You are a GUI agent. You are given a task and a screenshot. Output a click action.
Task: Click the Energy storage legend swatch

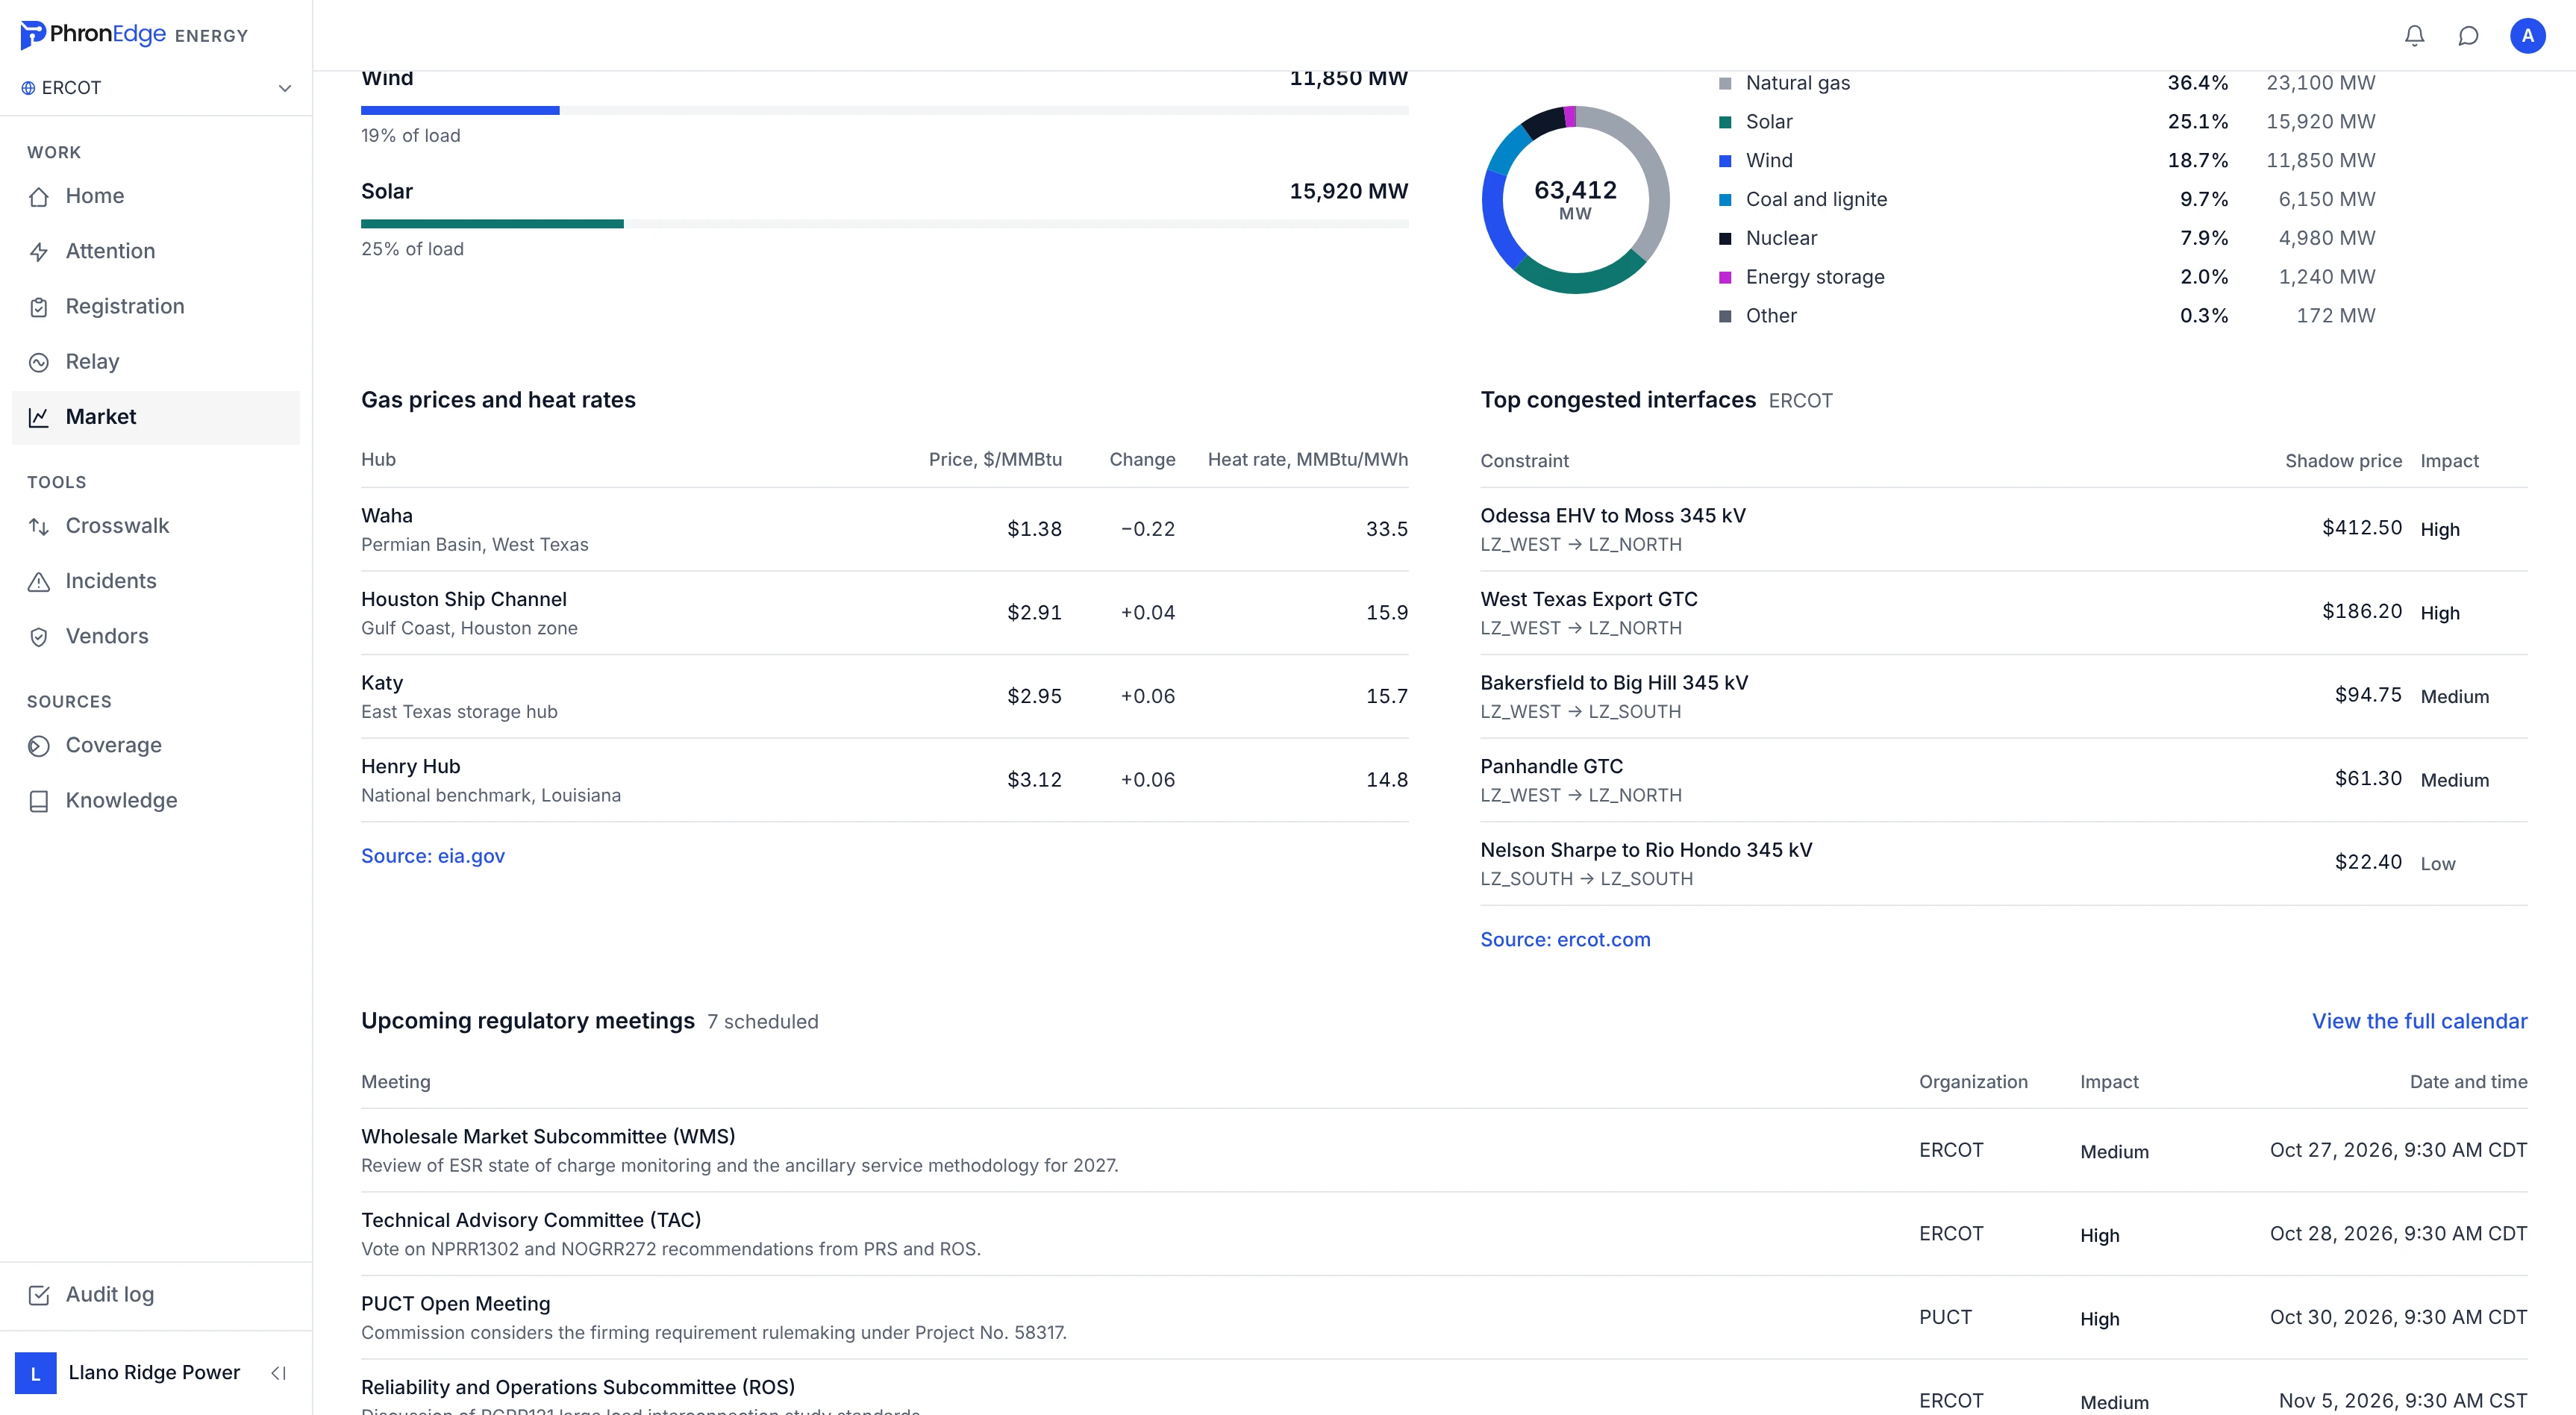(1725, 277)
